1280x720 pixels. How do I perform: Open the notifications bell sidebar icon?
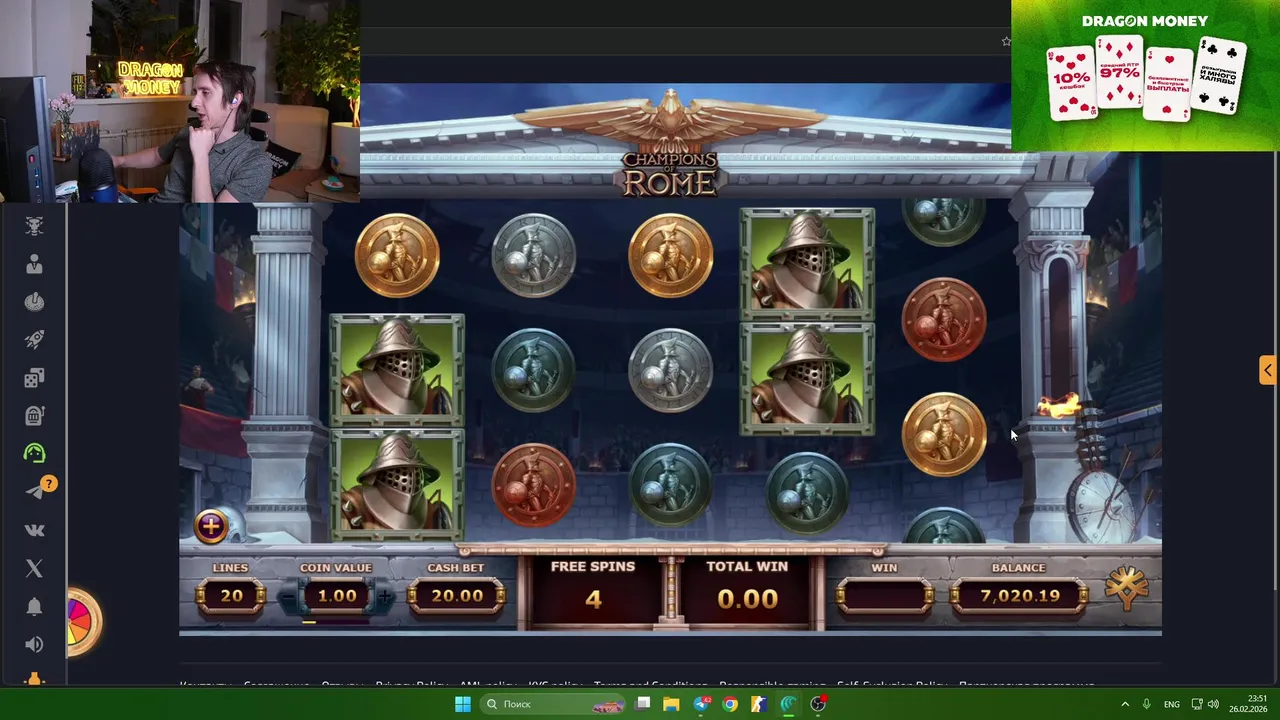point(34,607)
